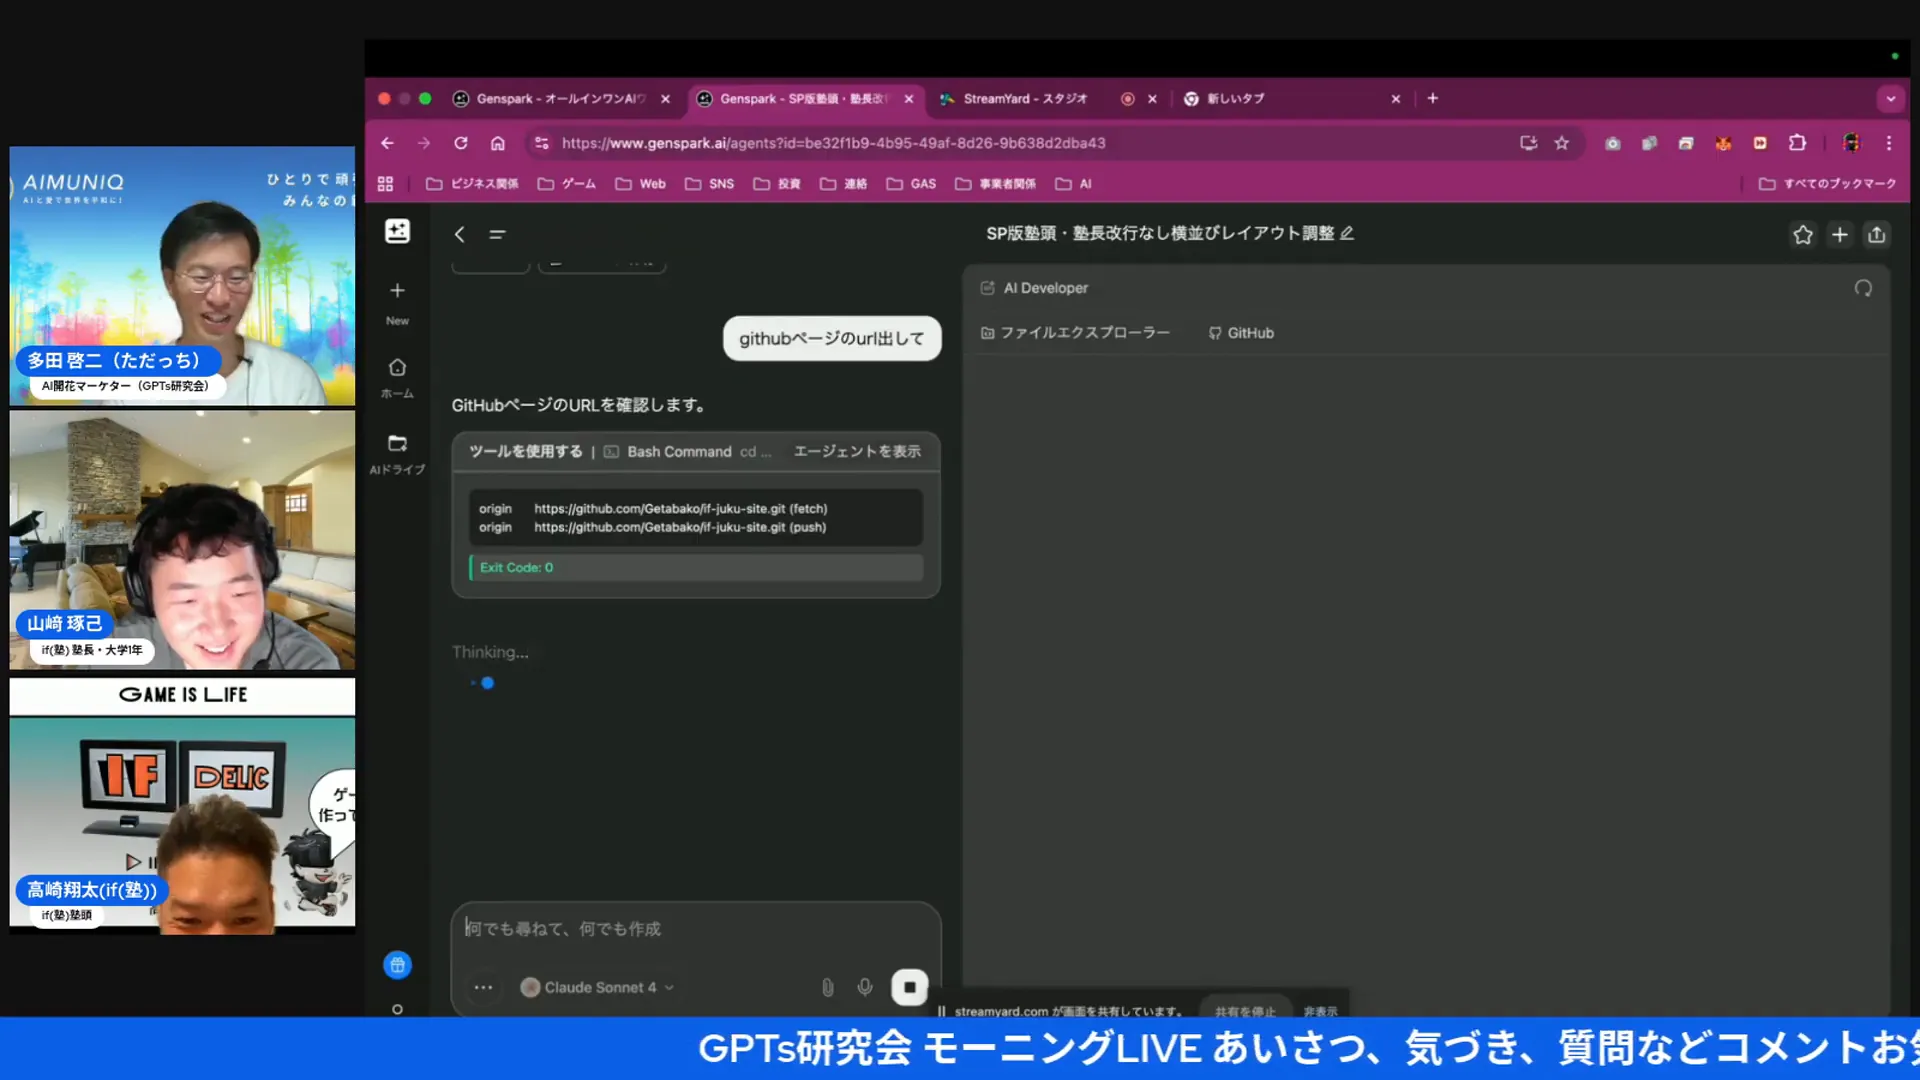
Task: Focus the 何でも尋ねて chat input field
Action: (x=695, y=929)
